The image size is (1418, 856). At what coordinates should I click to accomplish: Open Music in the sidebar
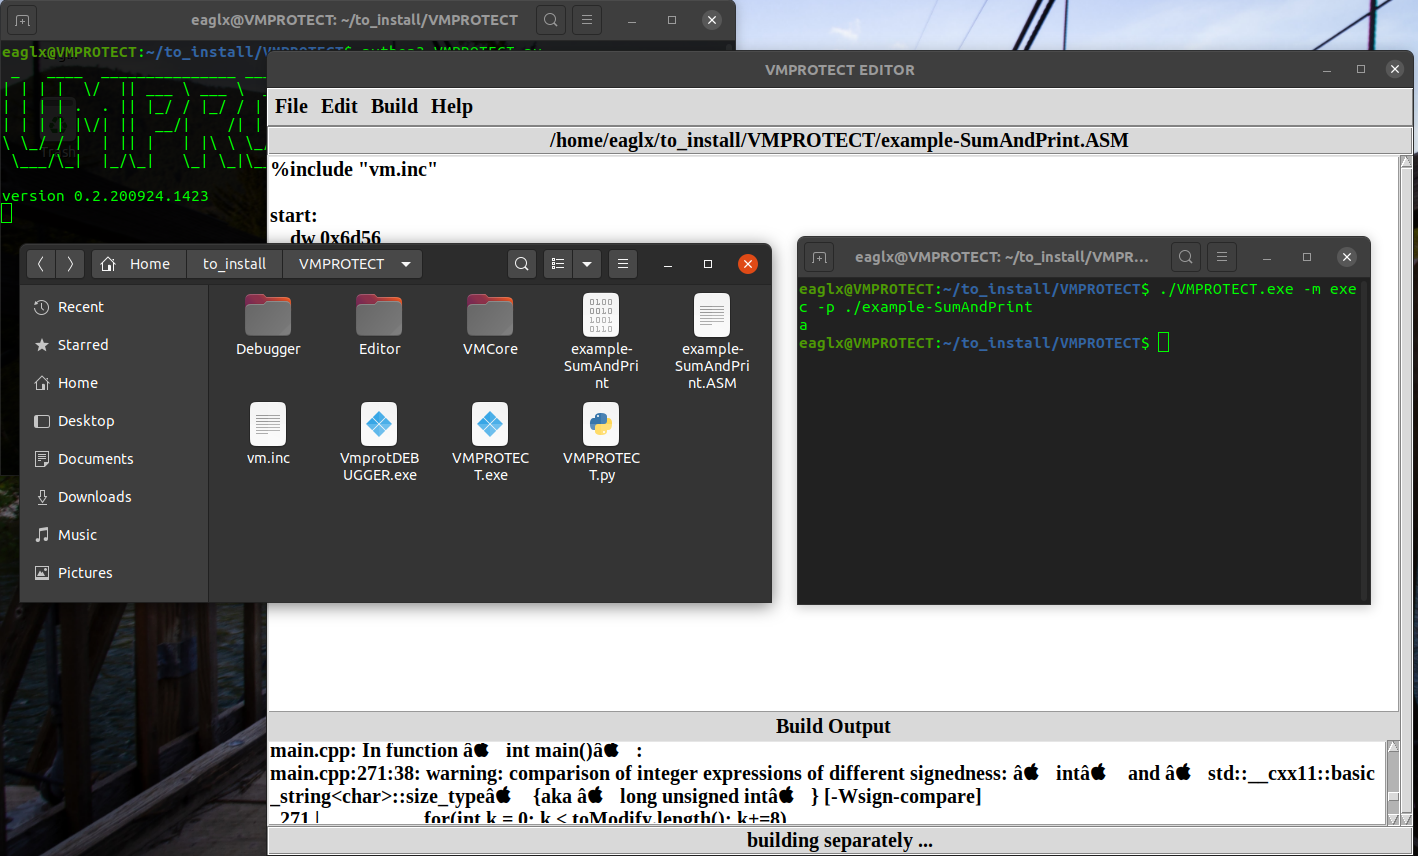click(x=114, y=535)
